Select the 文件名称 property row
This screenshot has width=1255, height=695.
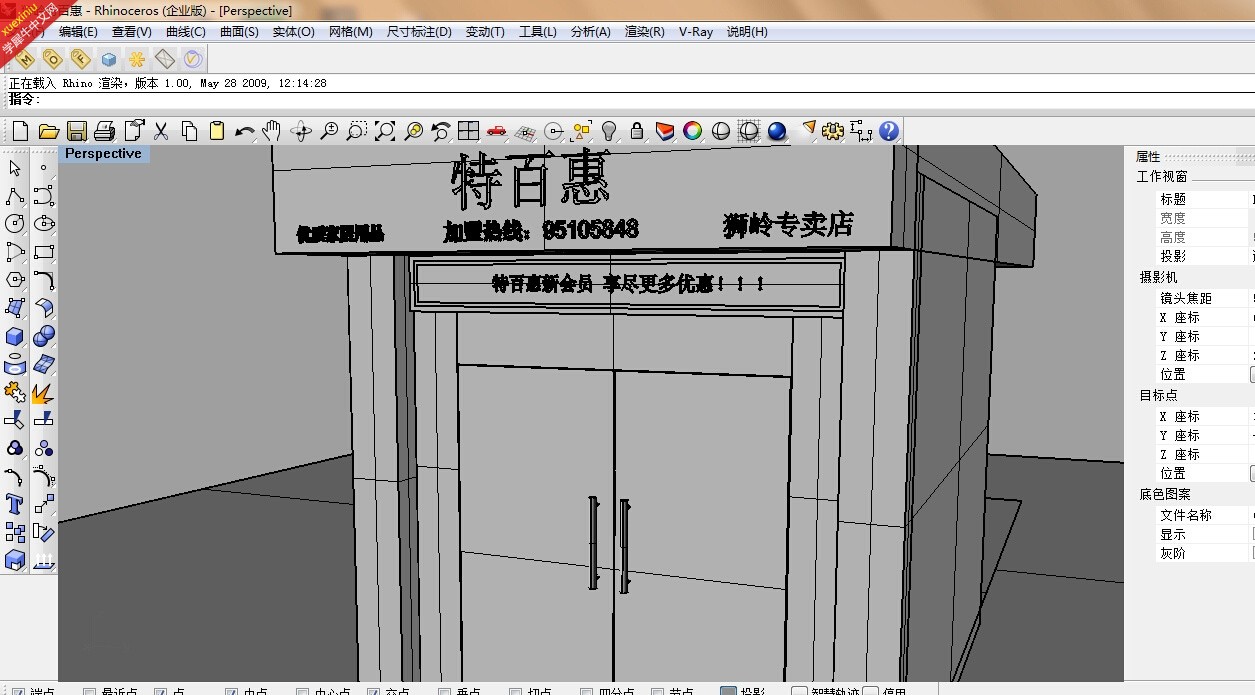click(1204, 515)
